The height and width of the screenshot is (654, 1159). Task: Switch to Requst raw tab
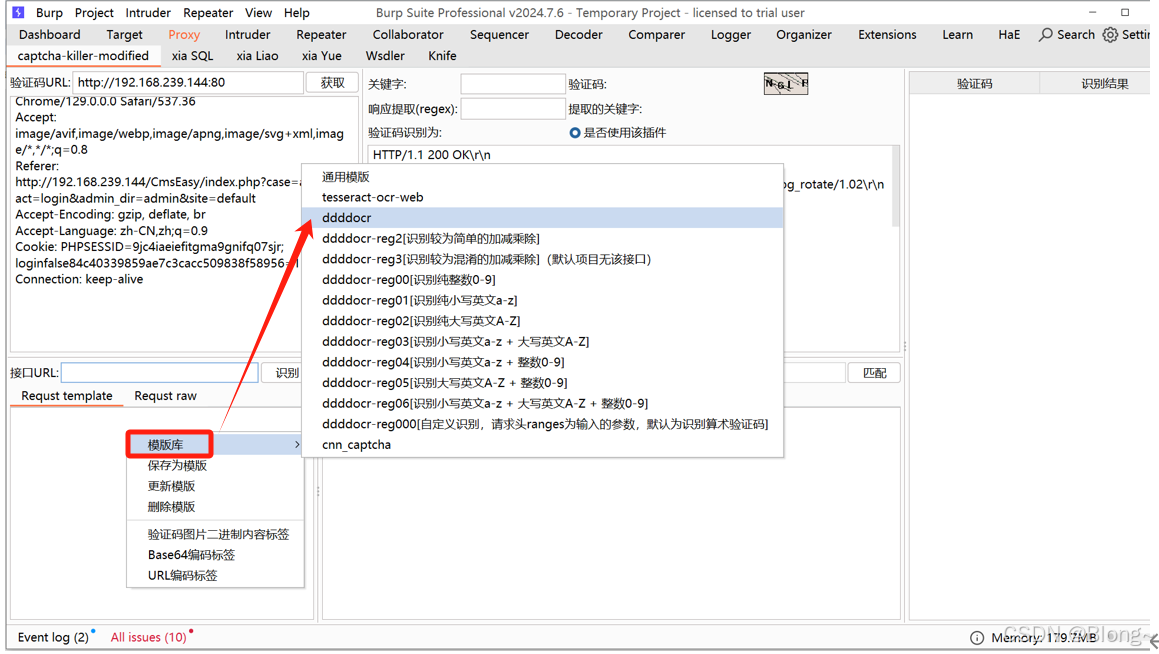[x=166, y=396]
